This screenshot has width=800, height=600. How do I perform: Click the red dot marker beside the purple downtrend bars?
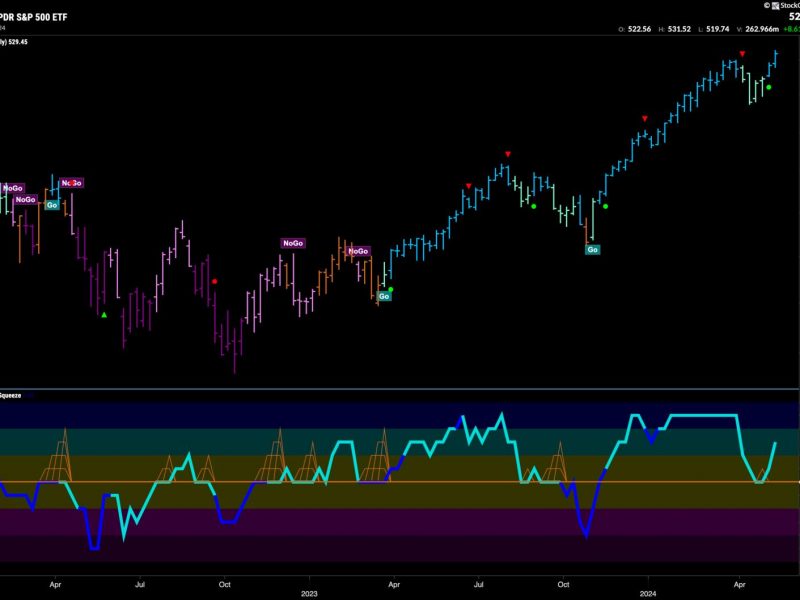click(x=214, y=281)
